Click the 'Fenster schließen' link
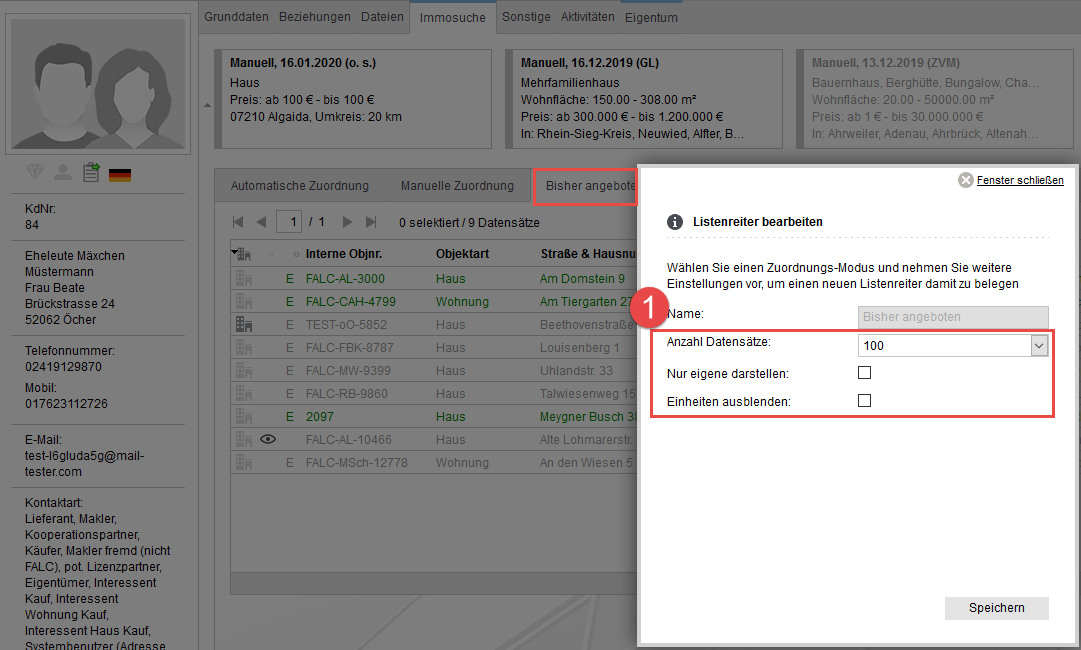 (1020, 181)
